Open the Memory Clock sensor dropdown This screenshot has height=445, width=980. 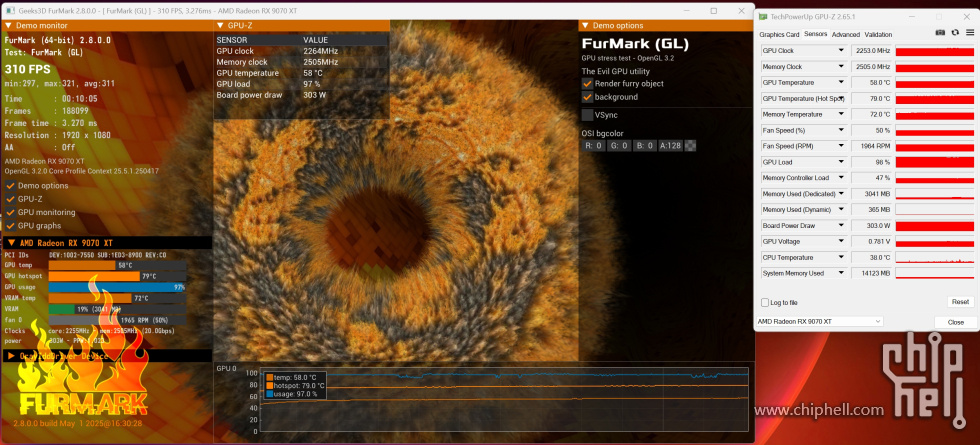coord(841,67)
